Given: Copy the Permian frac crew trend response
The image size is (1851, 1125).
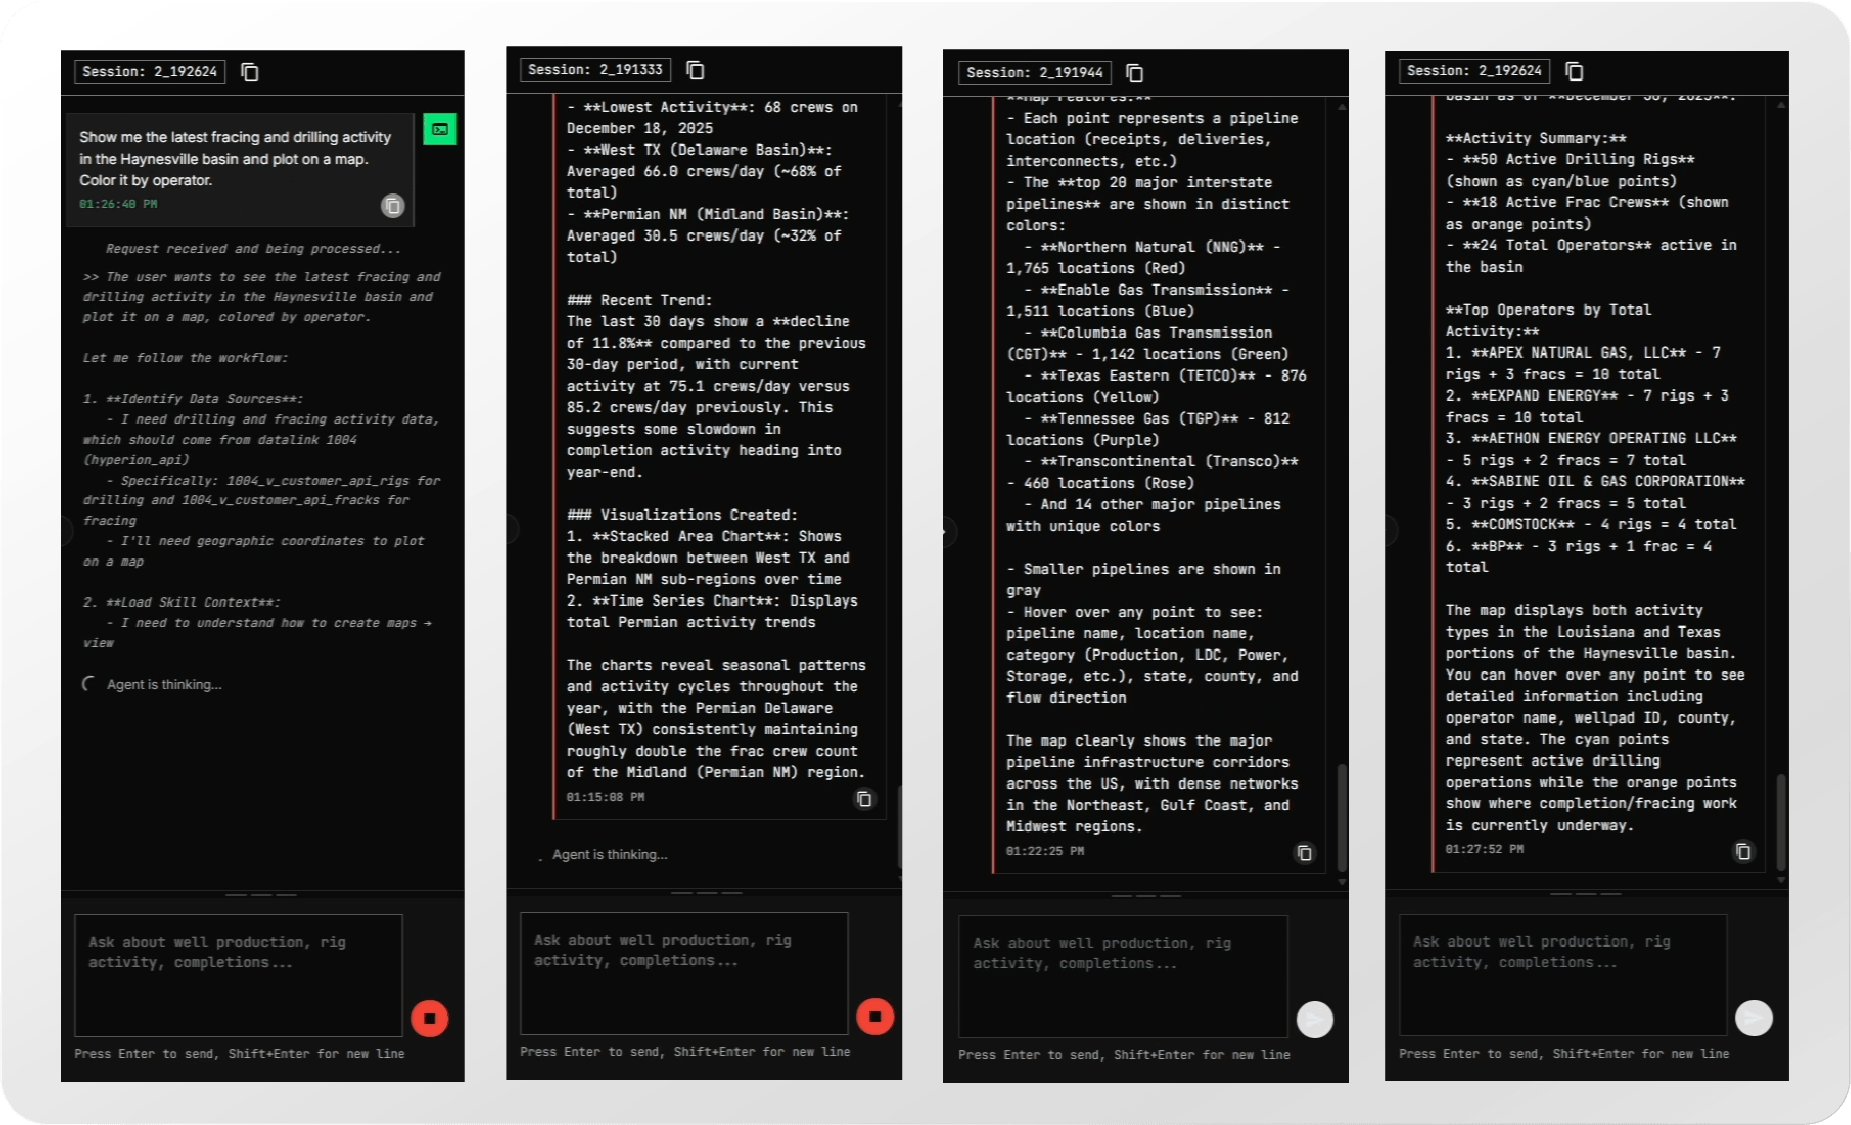Looking at the screenshot, I should click(x=864, y=799).
